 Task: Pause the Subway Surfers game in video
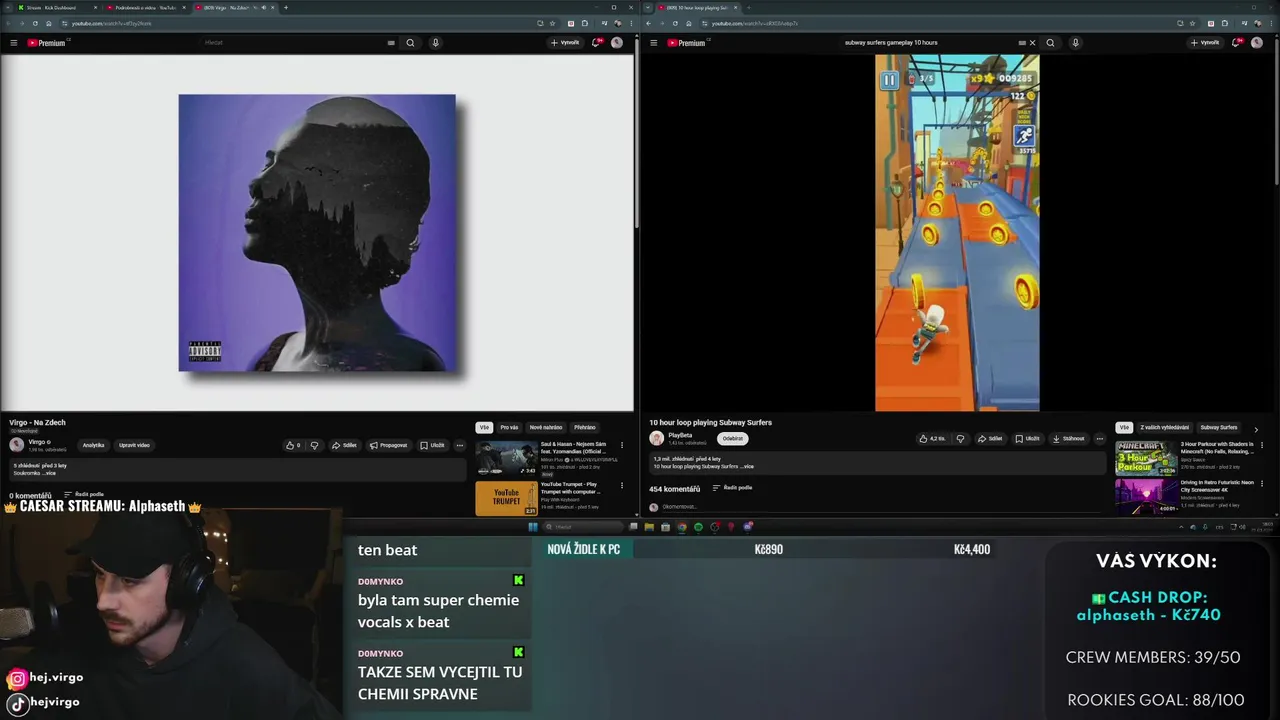coord(889,80)
